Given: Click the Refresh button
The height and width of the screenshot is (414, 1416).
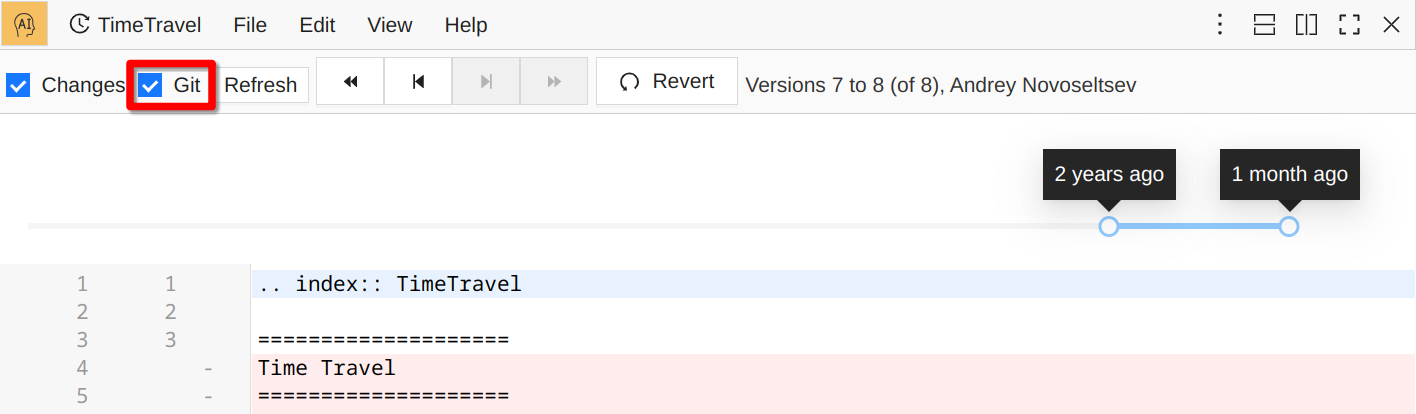Looking at the screenshot, I should [261, 86].
